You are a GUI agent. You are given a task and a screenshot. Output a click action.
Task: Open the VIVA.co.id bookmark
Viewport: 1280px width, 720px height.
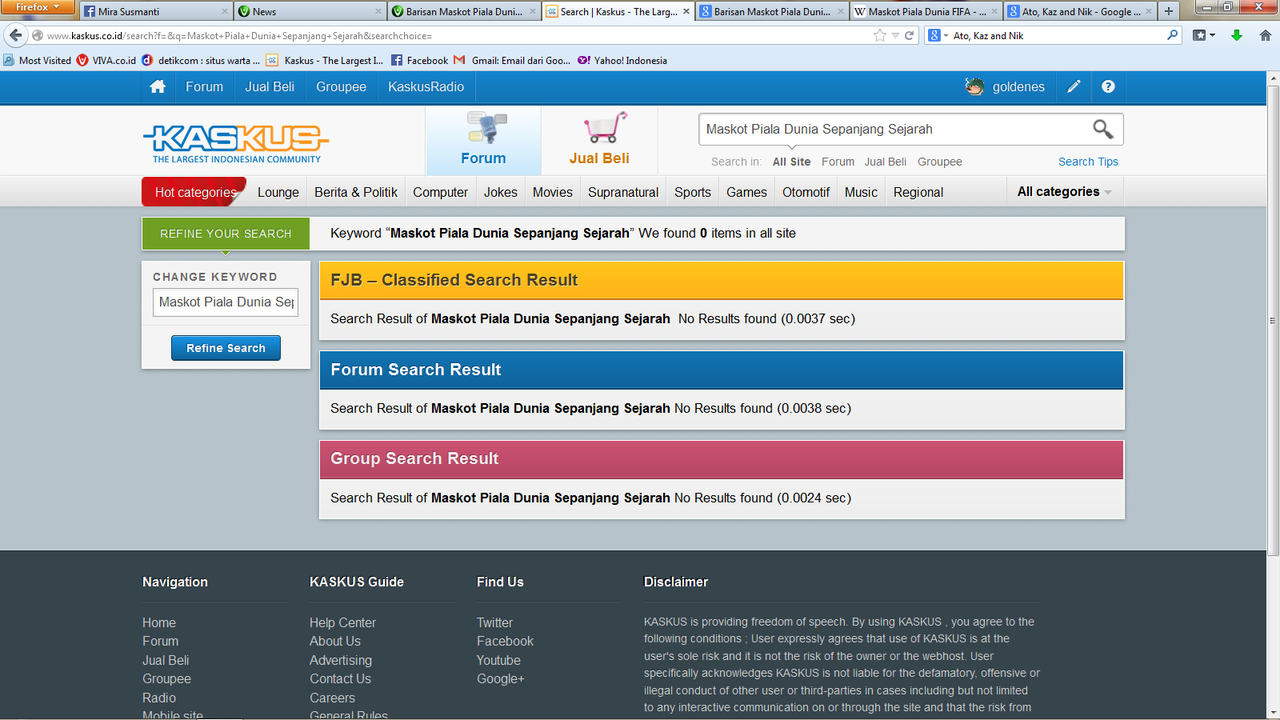click(106, 60)
